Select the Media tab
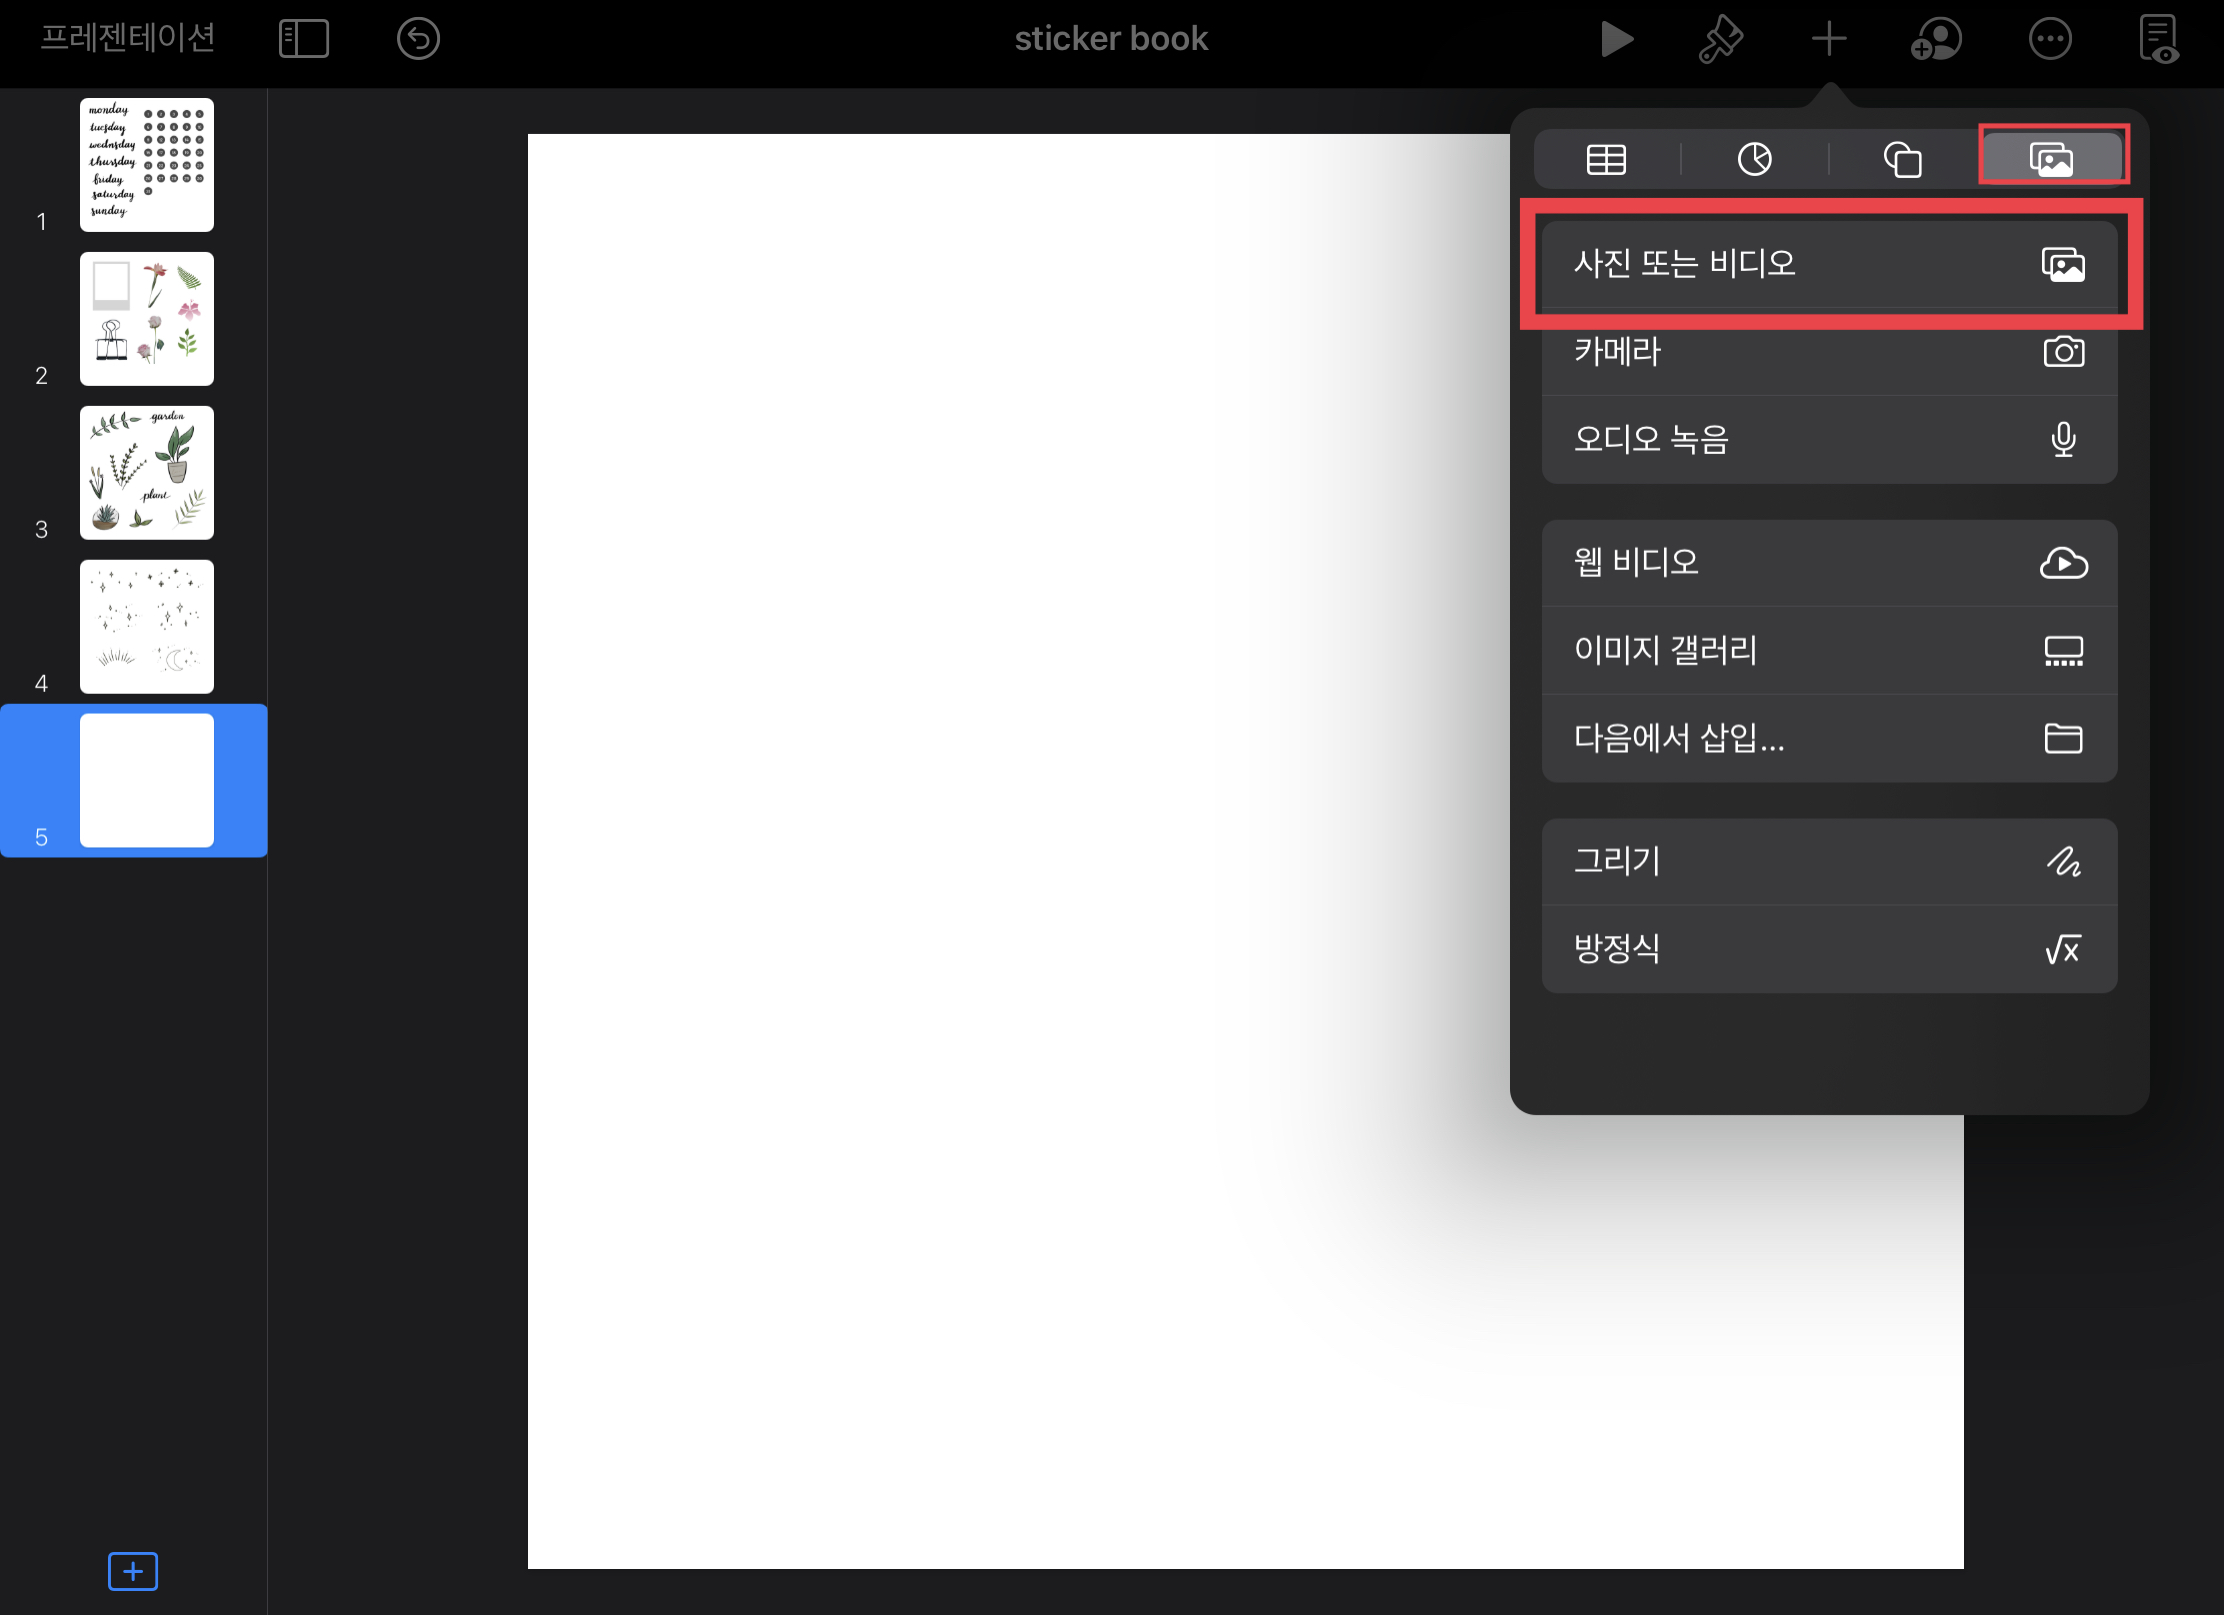This screenshot has height=1615, width=2224. (2051, 159)
